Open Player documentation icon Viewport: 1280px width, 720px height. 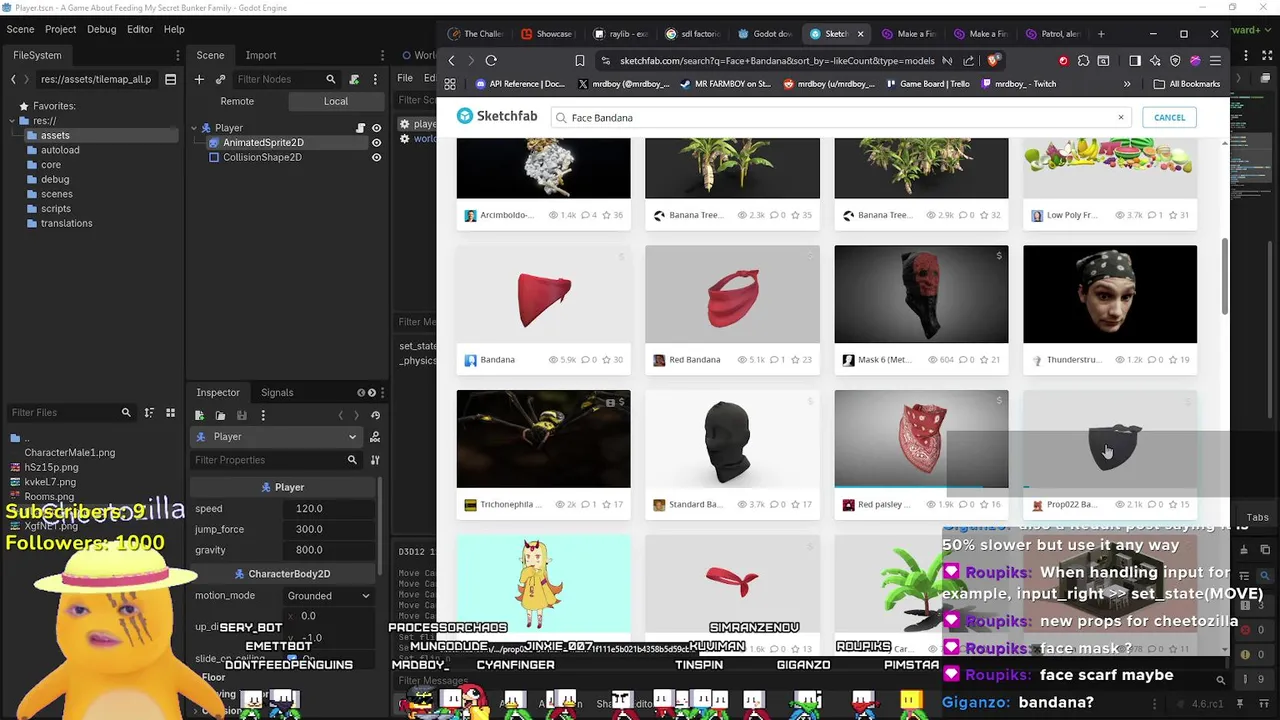[x=375, y=437]
